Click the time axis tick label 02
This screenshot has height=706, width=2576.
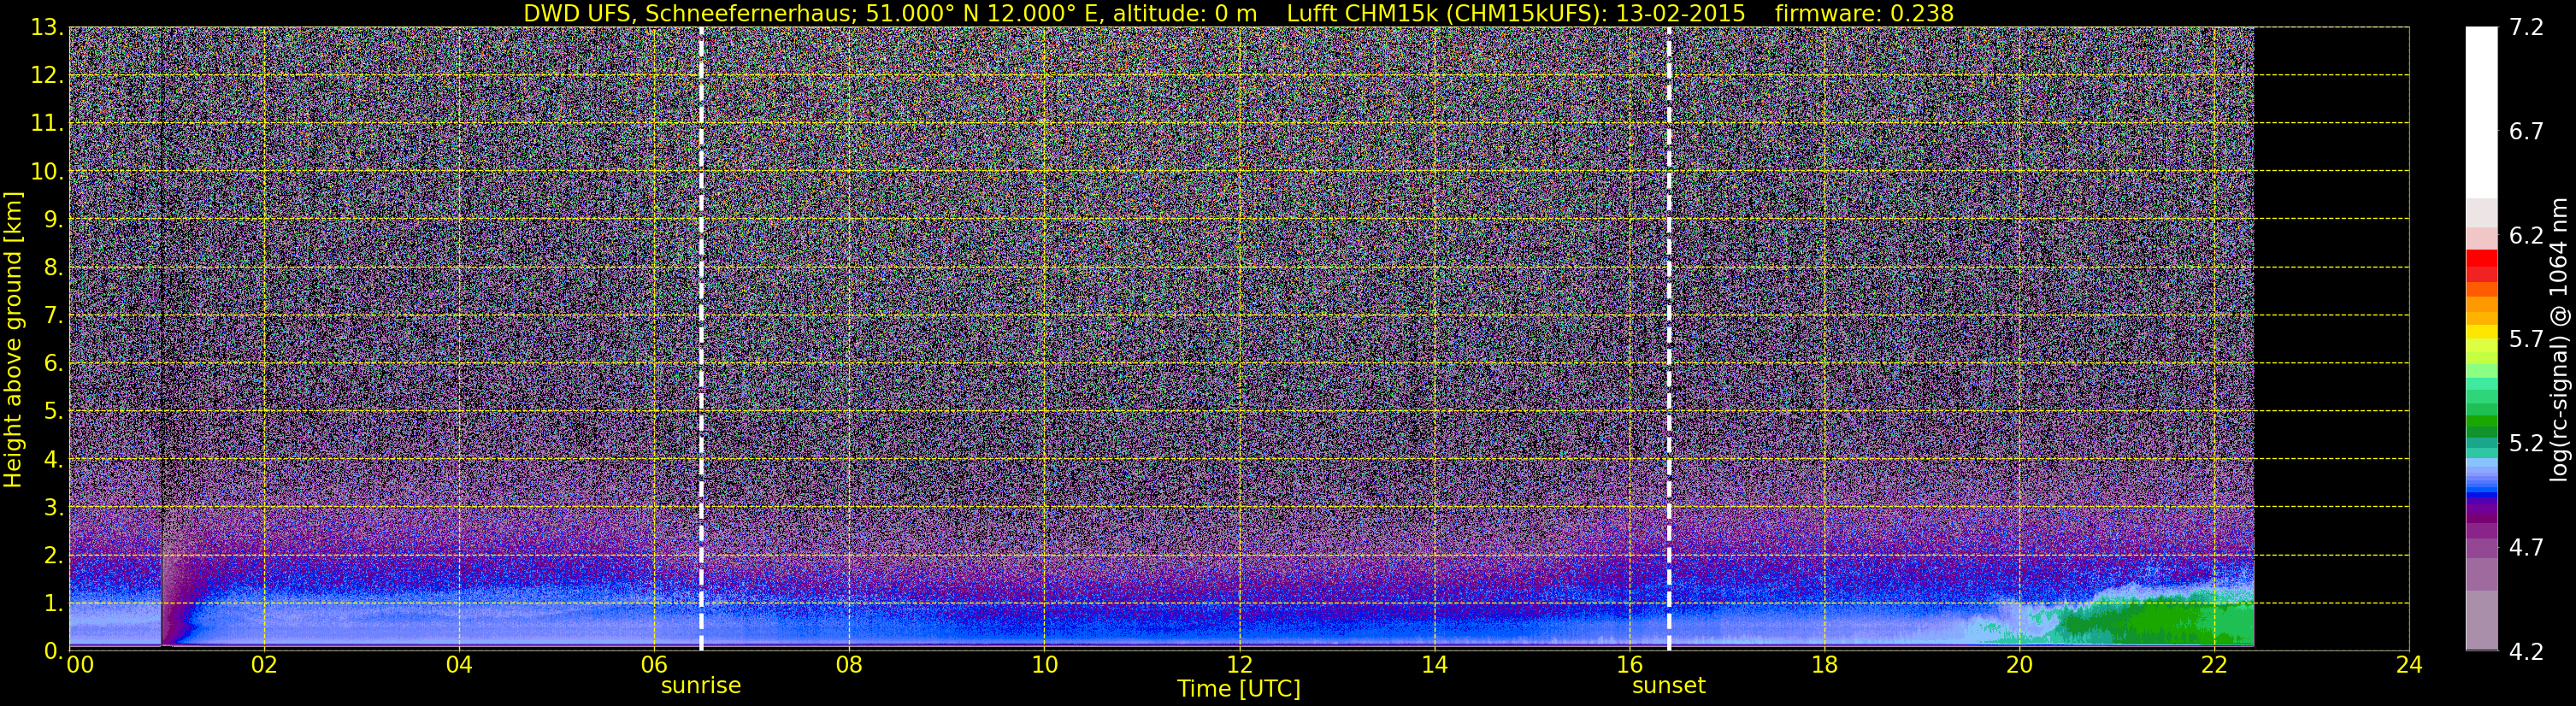click(x=264, y=666)
